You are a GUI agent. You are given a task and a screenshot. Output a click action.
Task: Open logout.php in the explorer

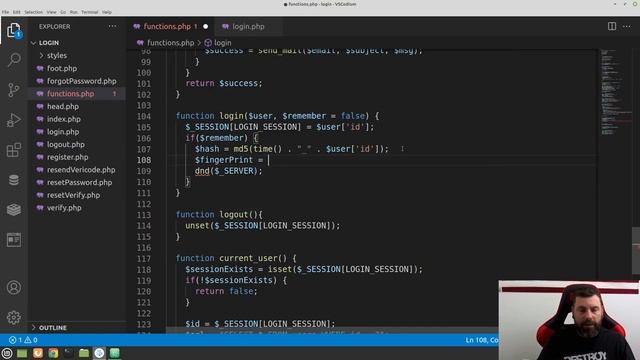(x=66, y=144)
